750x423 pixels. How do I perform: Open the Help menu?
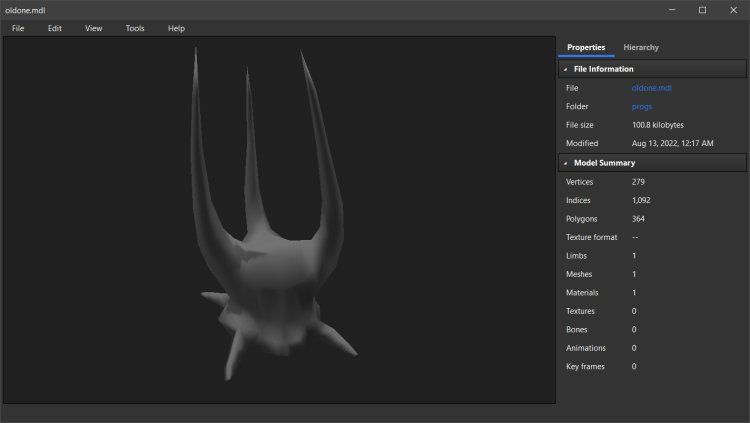click(x=177, y=28)
